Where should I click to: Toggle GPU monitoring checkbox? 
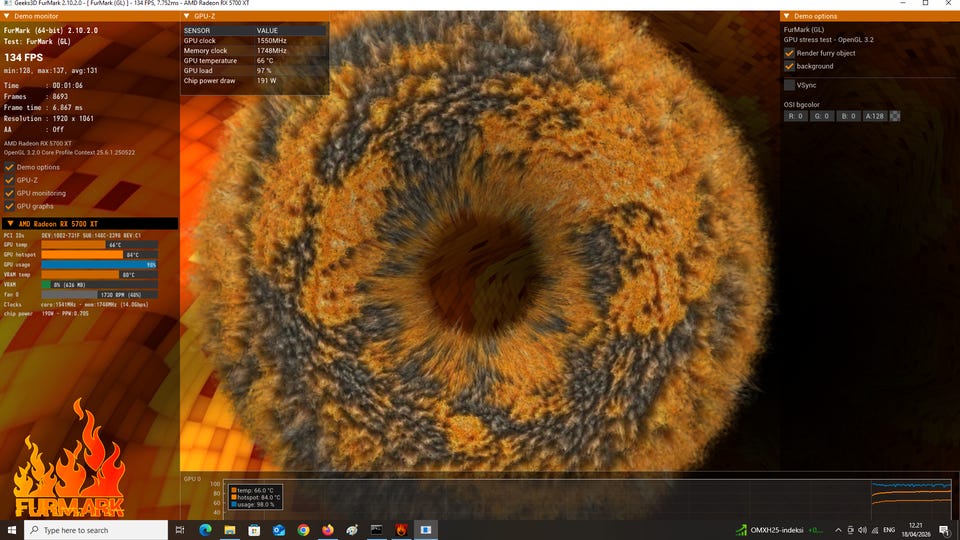pyautogui.click(x=9, y=193)
